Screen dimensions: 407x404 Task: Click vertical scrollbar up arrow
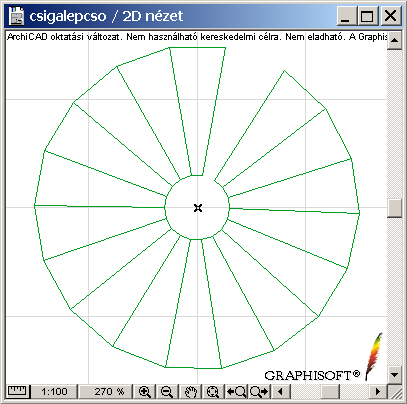point(394,40)
